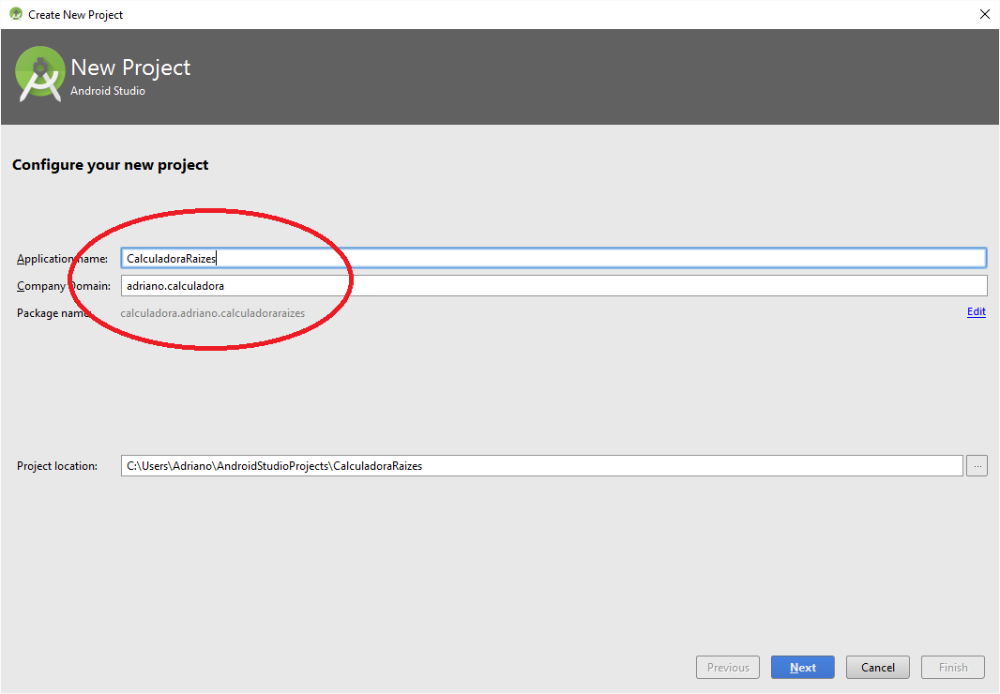This screenshot has height=694, width=1000.
Task: Click the Project location path field
Action: pyautogui.click(x=541, y=466)
